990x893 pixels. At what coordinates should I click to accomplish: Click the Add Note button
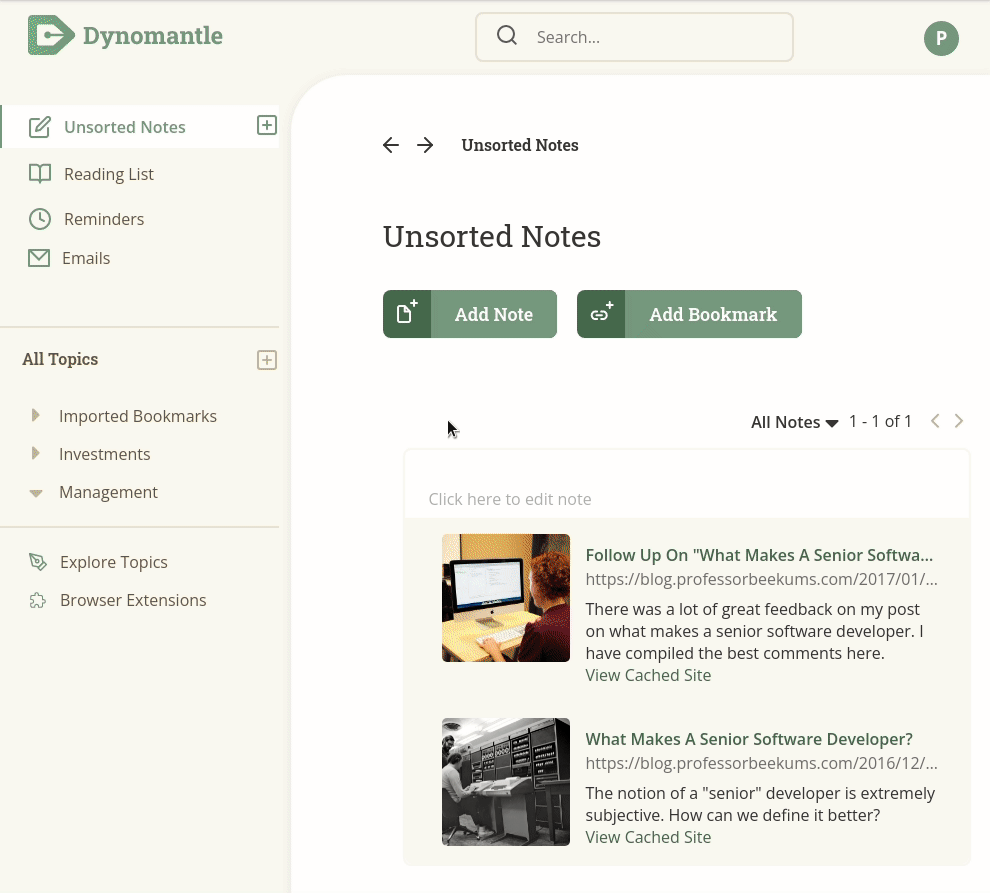469,314
